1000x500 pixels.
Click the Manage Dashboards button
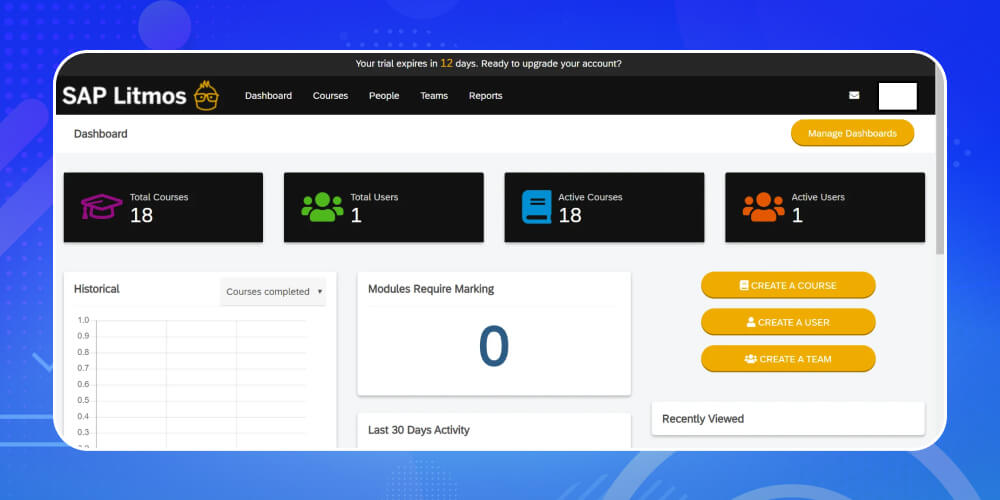click(x=852, y=133)
